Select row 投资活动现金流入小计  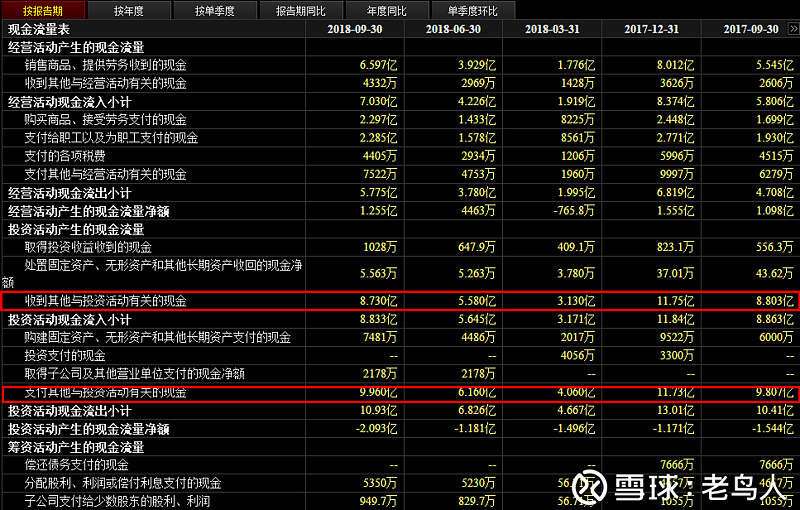click(x=400, y=320)
